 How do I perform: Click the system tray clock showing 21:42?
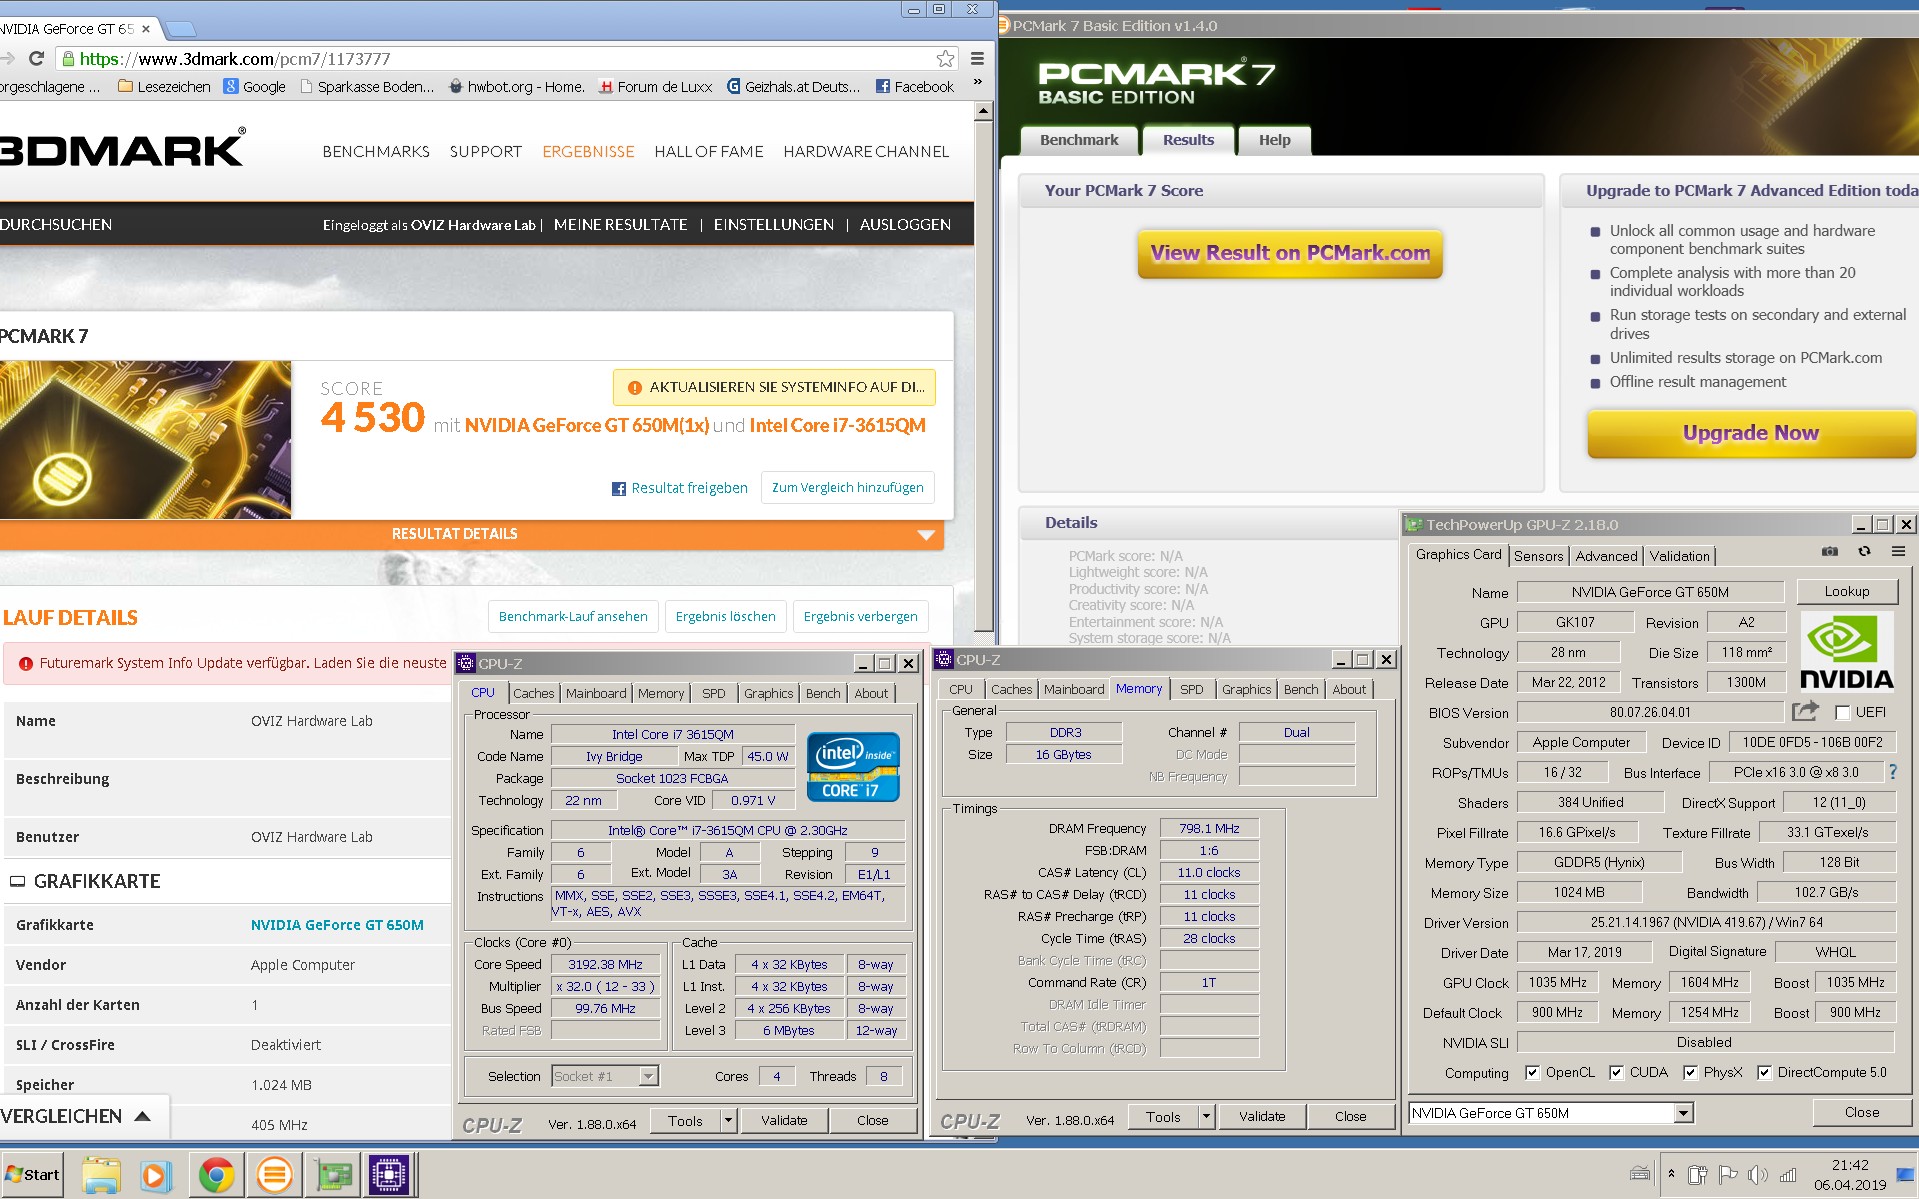click(x=1849, y=1165)
